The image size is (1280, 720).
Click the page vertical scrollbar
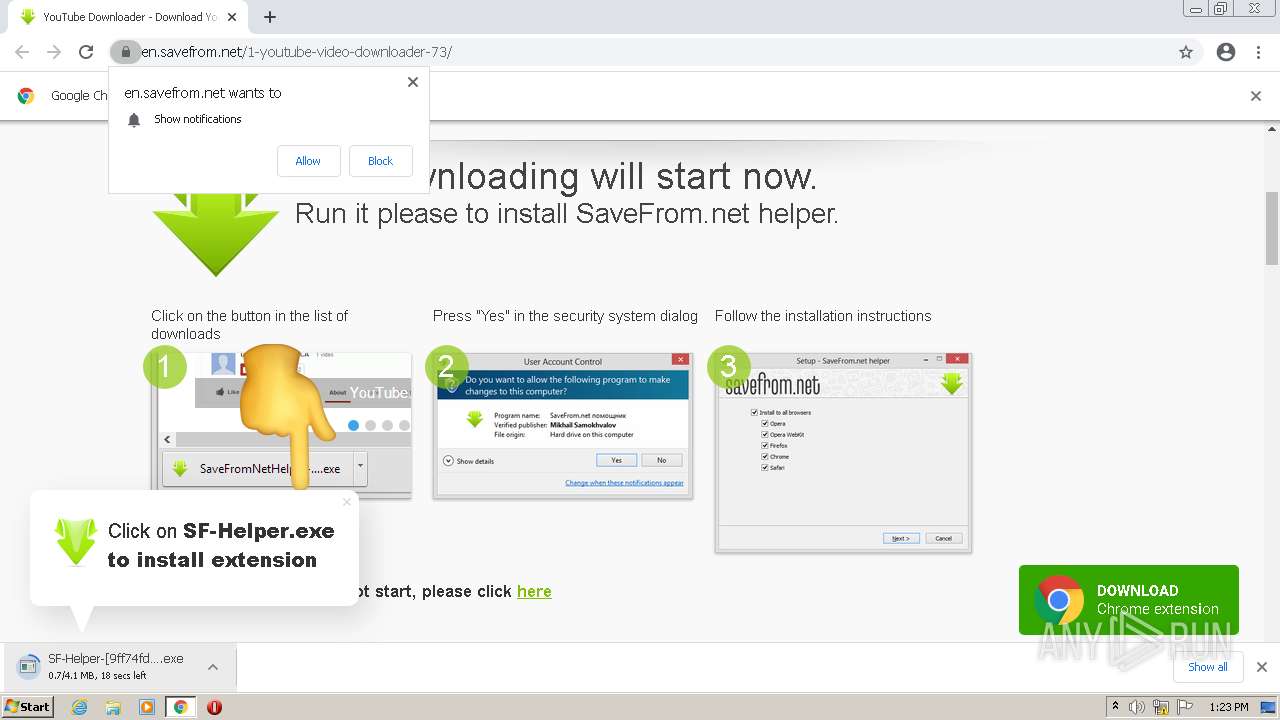click(1272, 228)
